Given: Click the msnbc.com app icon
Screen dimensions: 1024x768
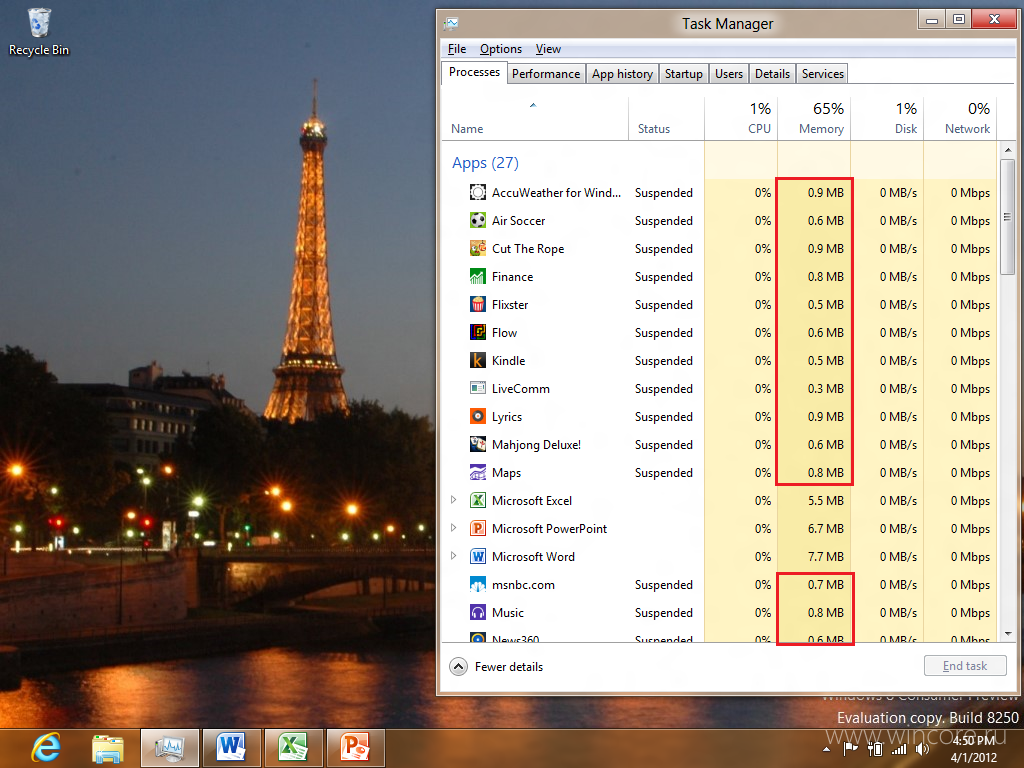Looking at the screenshot, I should 477,585.
